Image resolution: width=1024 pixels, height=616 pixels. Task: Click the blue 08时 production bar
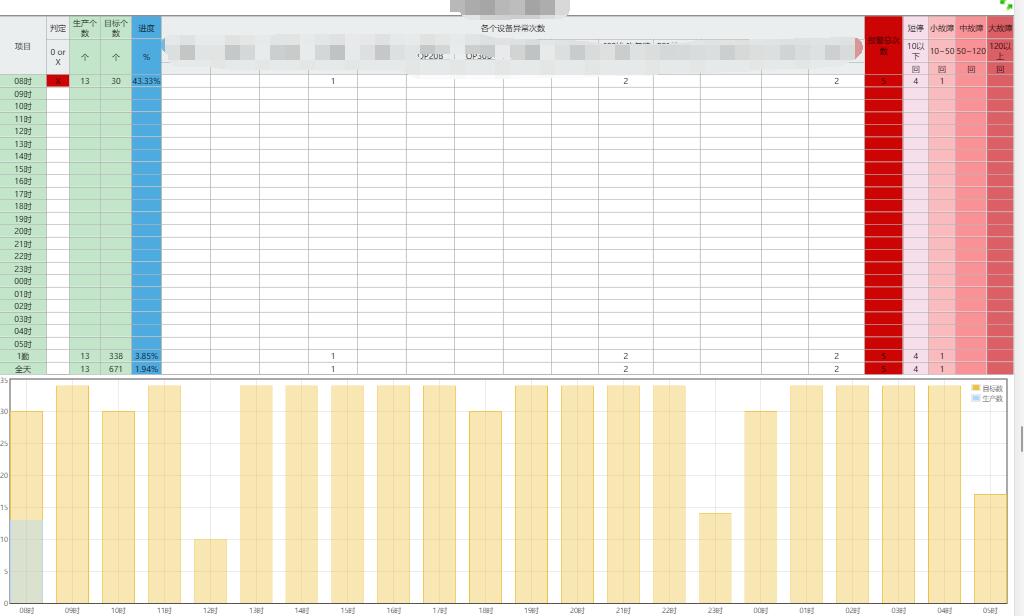tap(27, 560)
